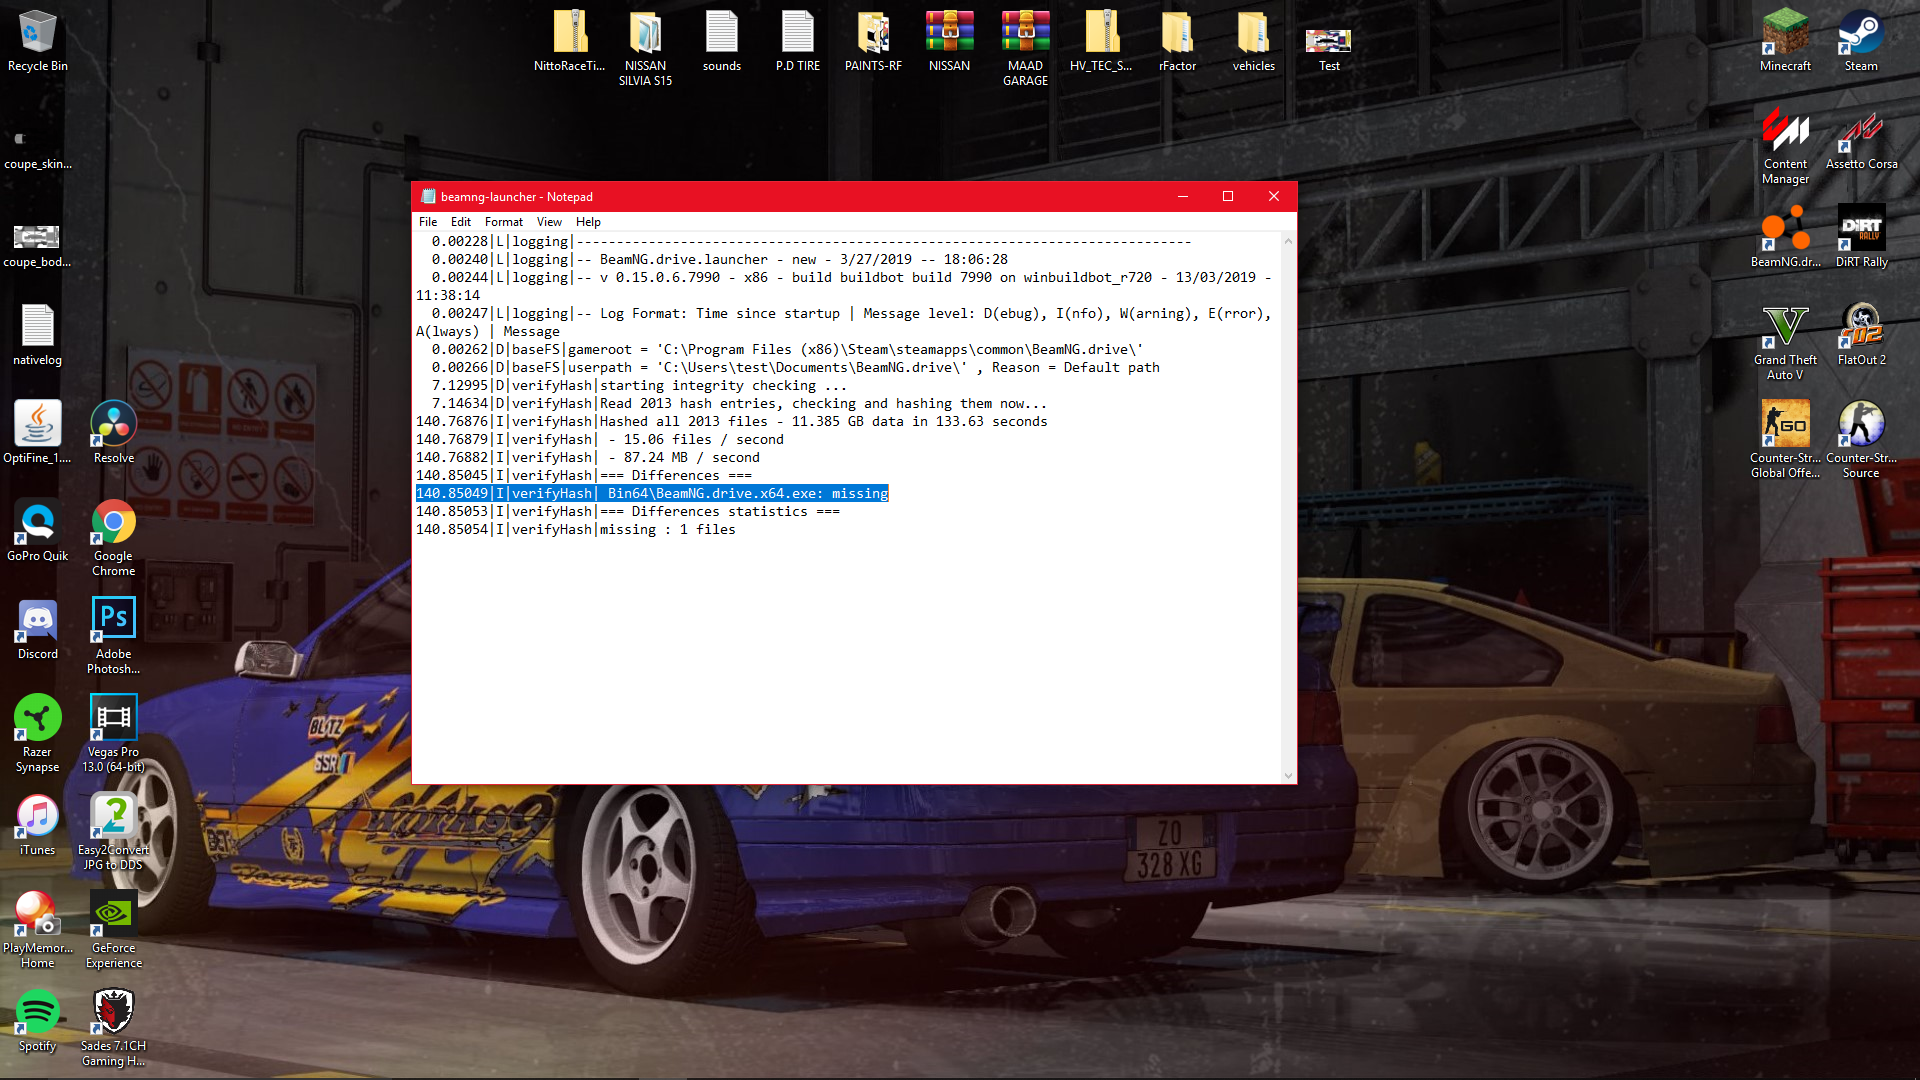The height and width of the screenshot is (1080, 1920).
Task: Open the File menu in Notepad
Action: 428,222
